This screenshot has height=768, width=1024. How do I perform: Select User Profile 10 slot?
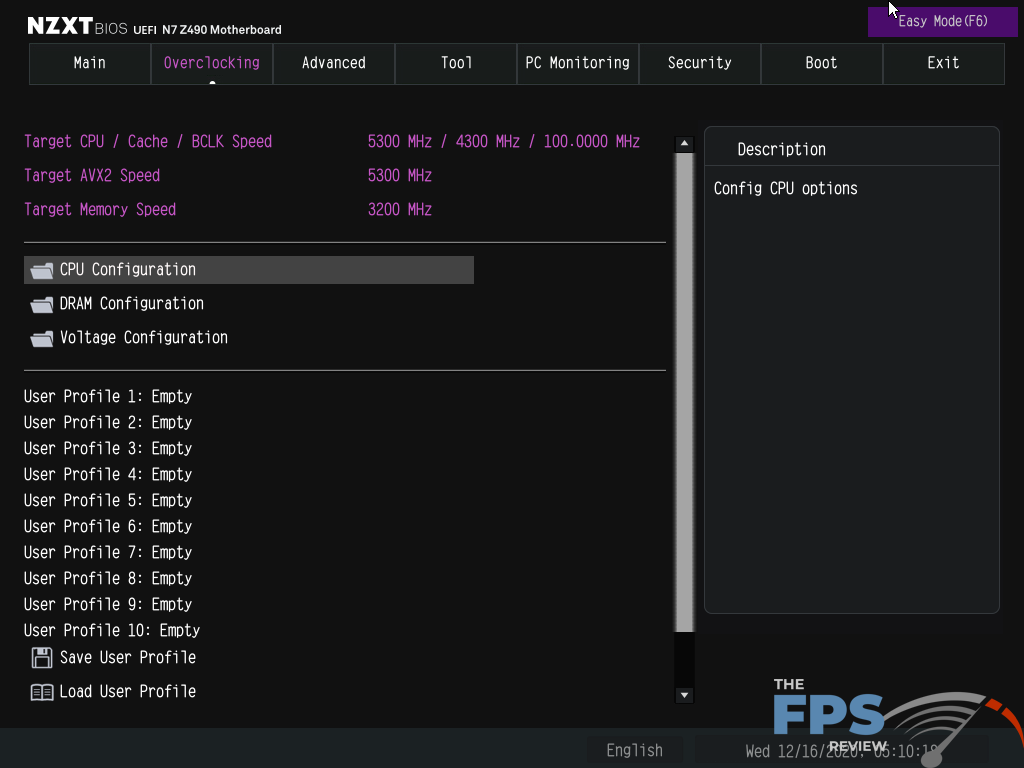(x=111, y=630)
